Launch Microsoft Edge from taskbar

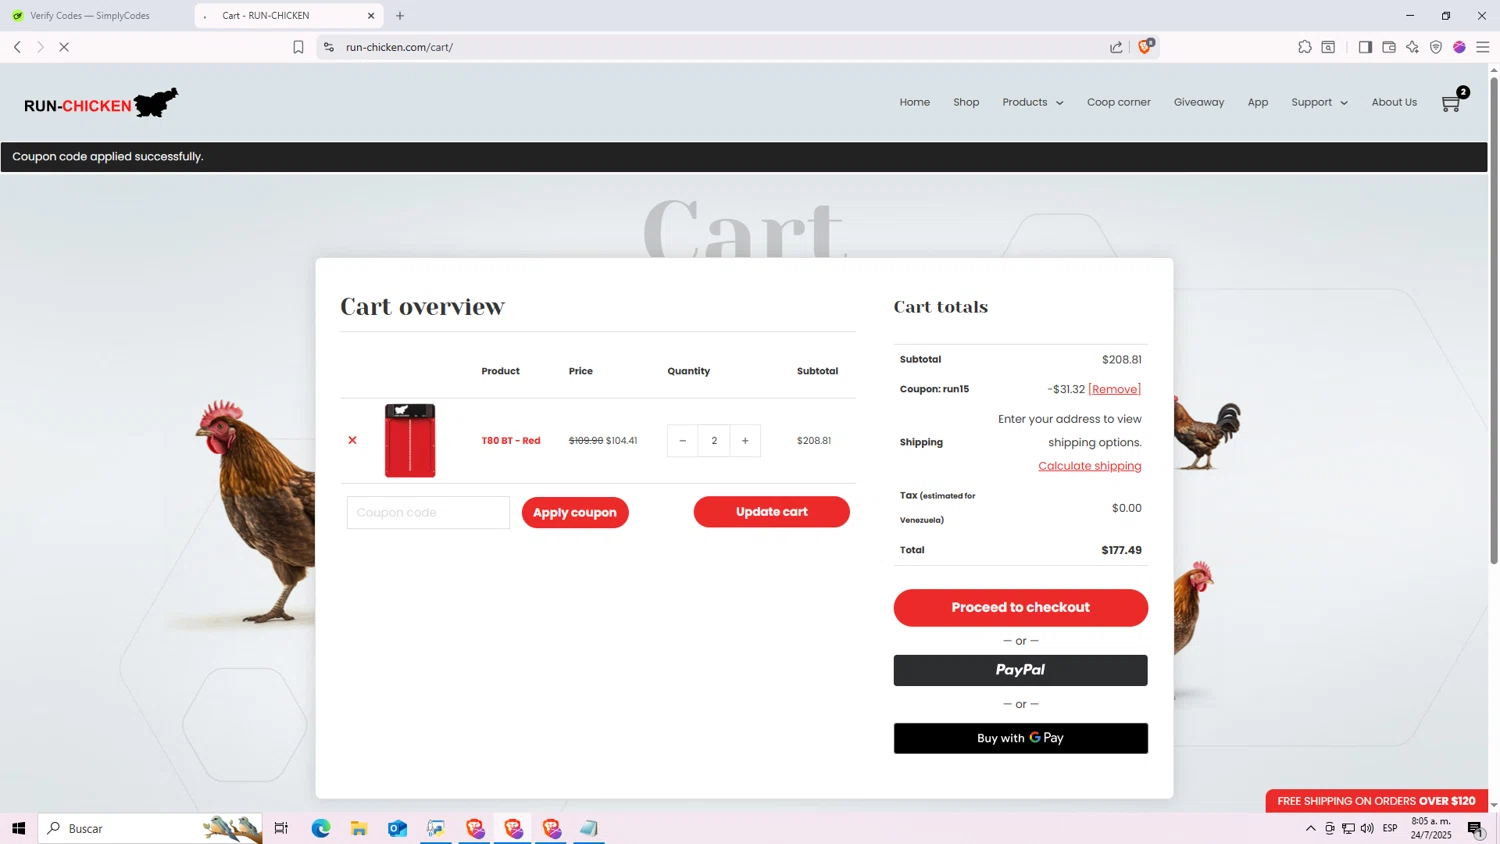click(321, 828)
